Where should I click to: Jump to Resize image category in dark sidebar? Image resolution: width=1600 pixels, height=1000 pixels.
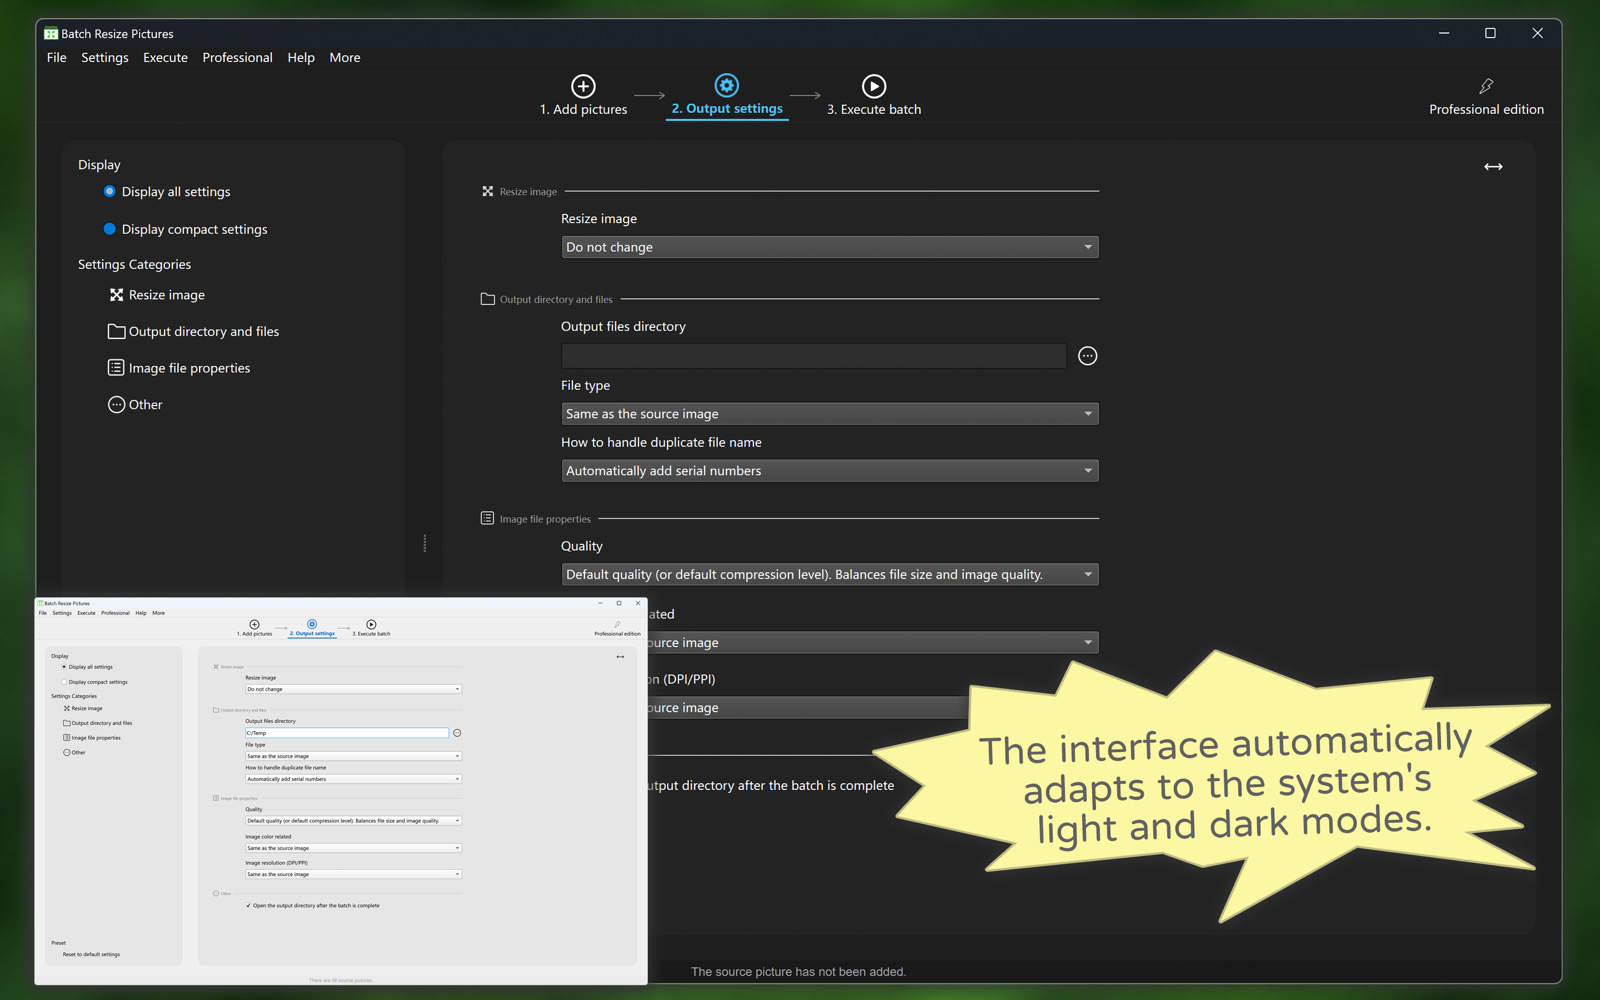coord(157,295)
